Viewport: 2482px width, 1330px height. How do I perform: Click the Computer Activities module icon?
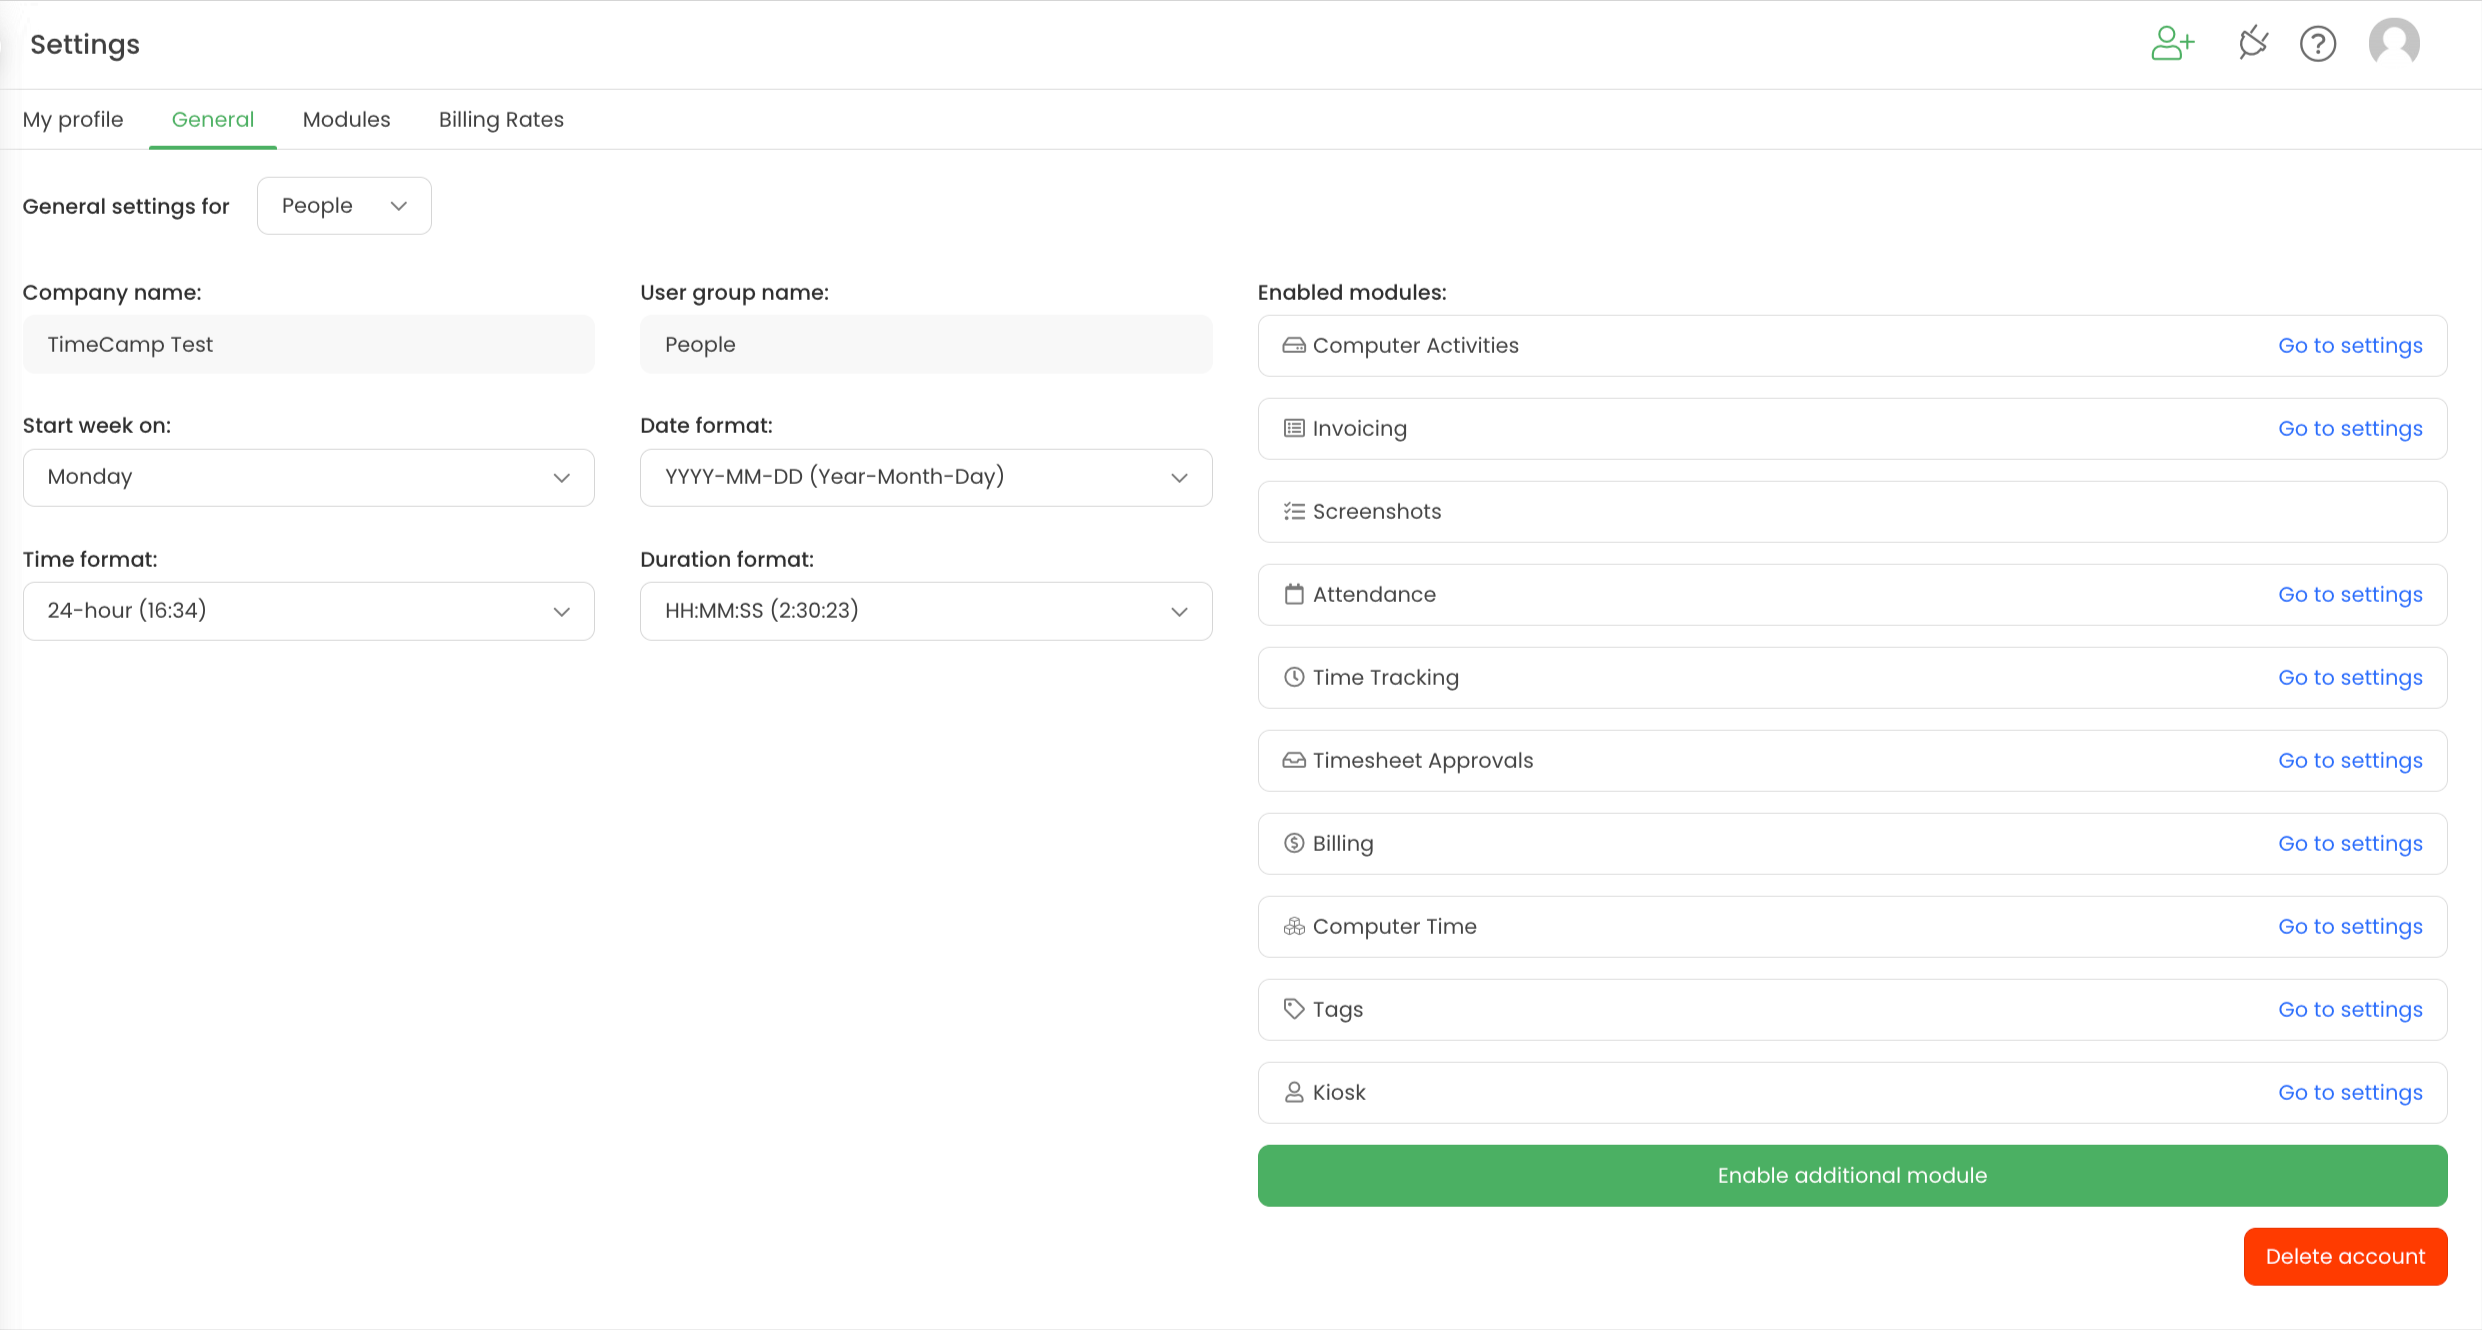1294,346
